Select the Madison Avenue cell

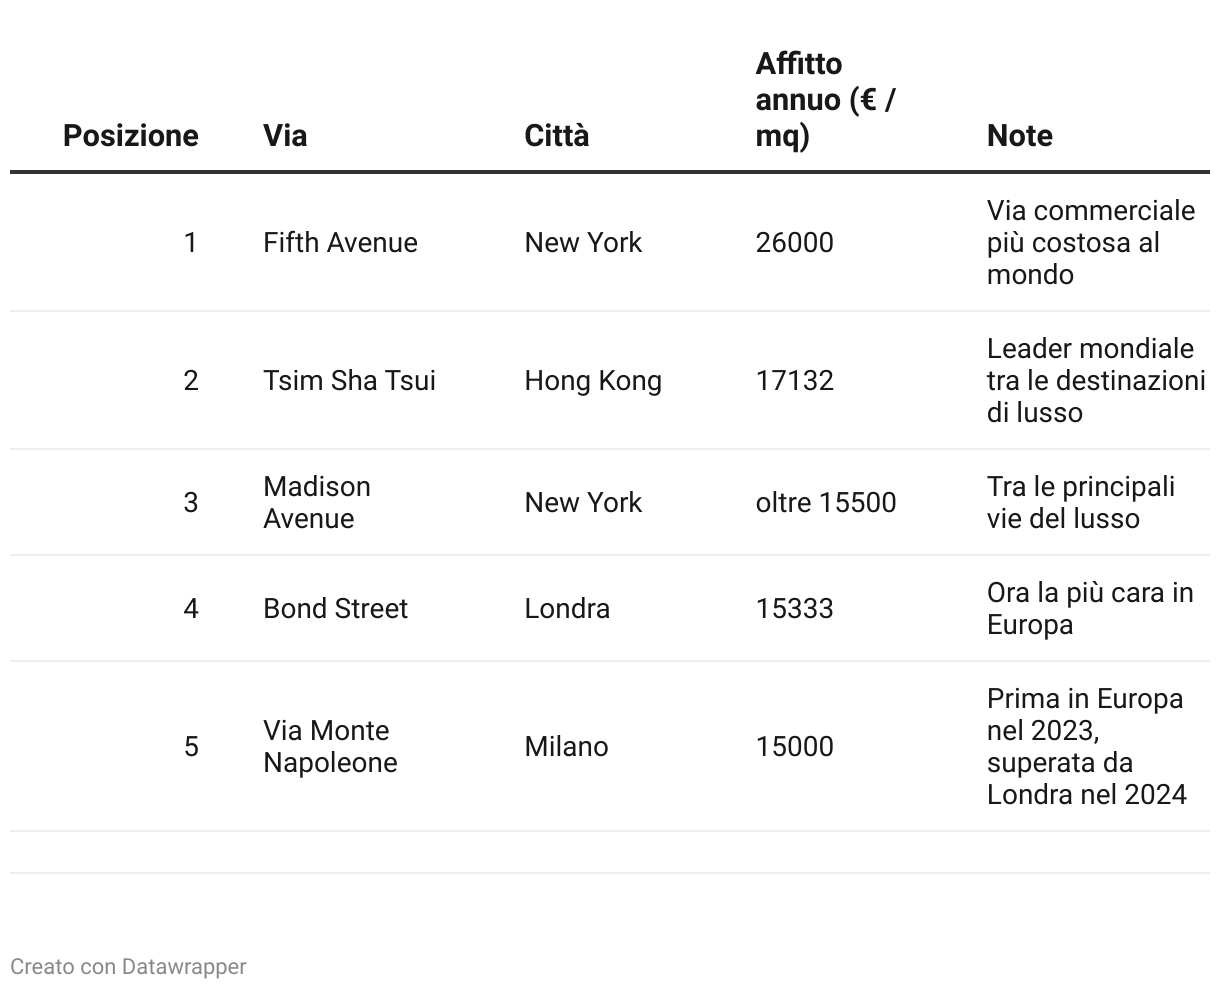(317, 502)
